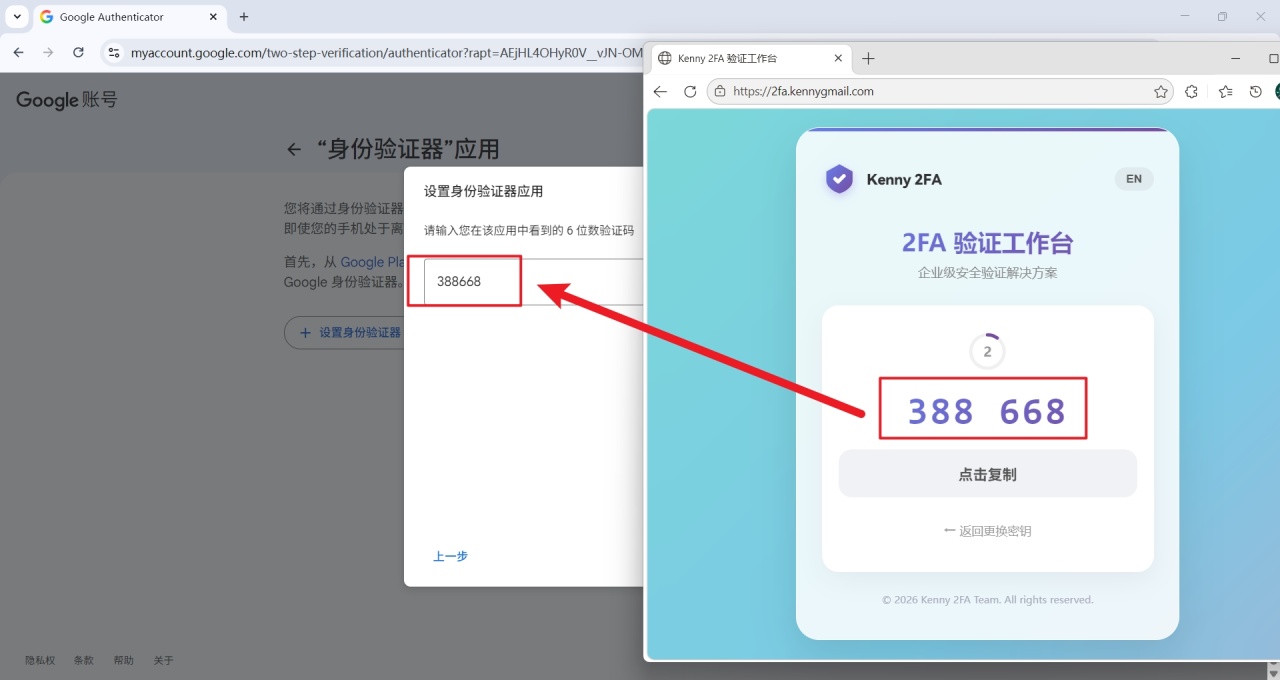Select the Kenny 2FA 验证工作台 tab
Image resolution: width=1280 pixels, height=680 pixels.
click(x=750, y=59)
